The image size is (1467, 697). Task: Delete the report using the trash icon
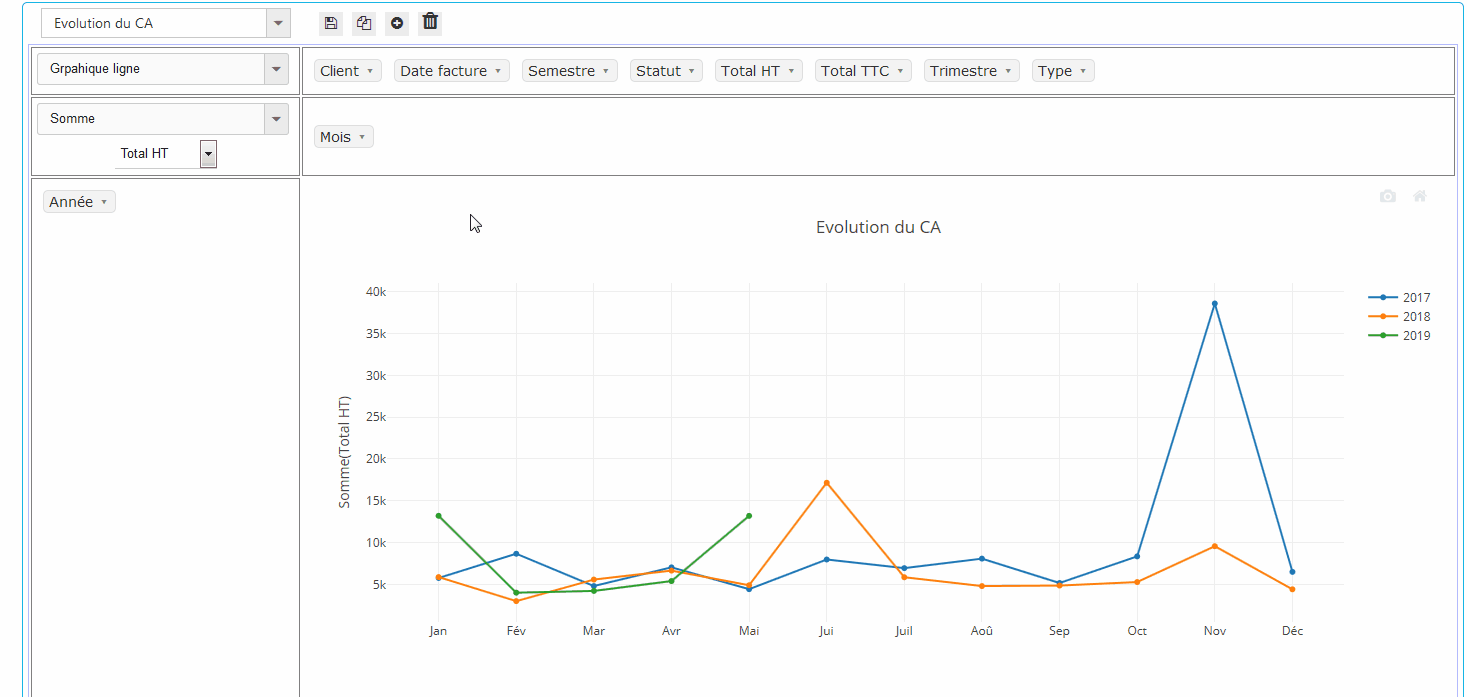(430, 22)
